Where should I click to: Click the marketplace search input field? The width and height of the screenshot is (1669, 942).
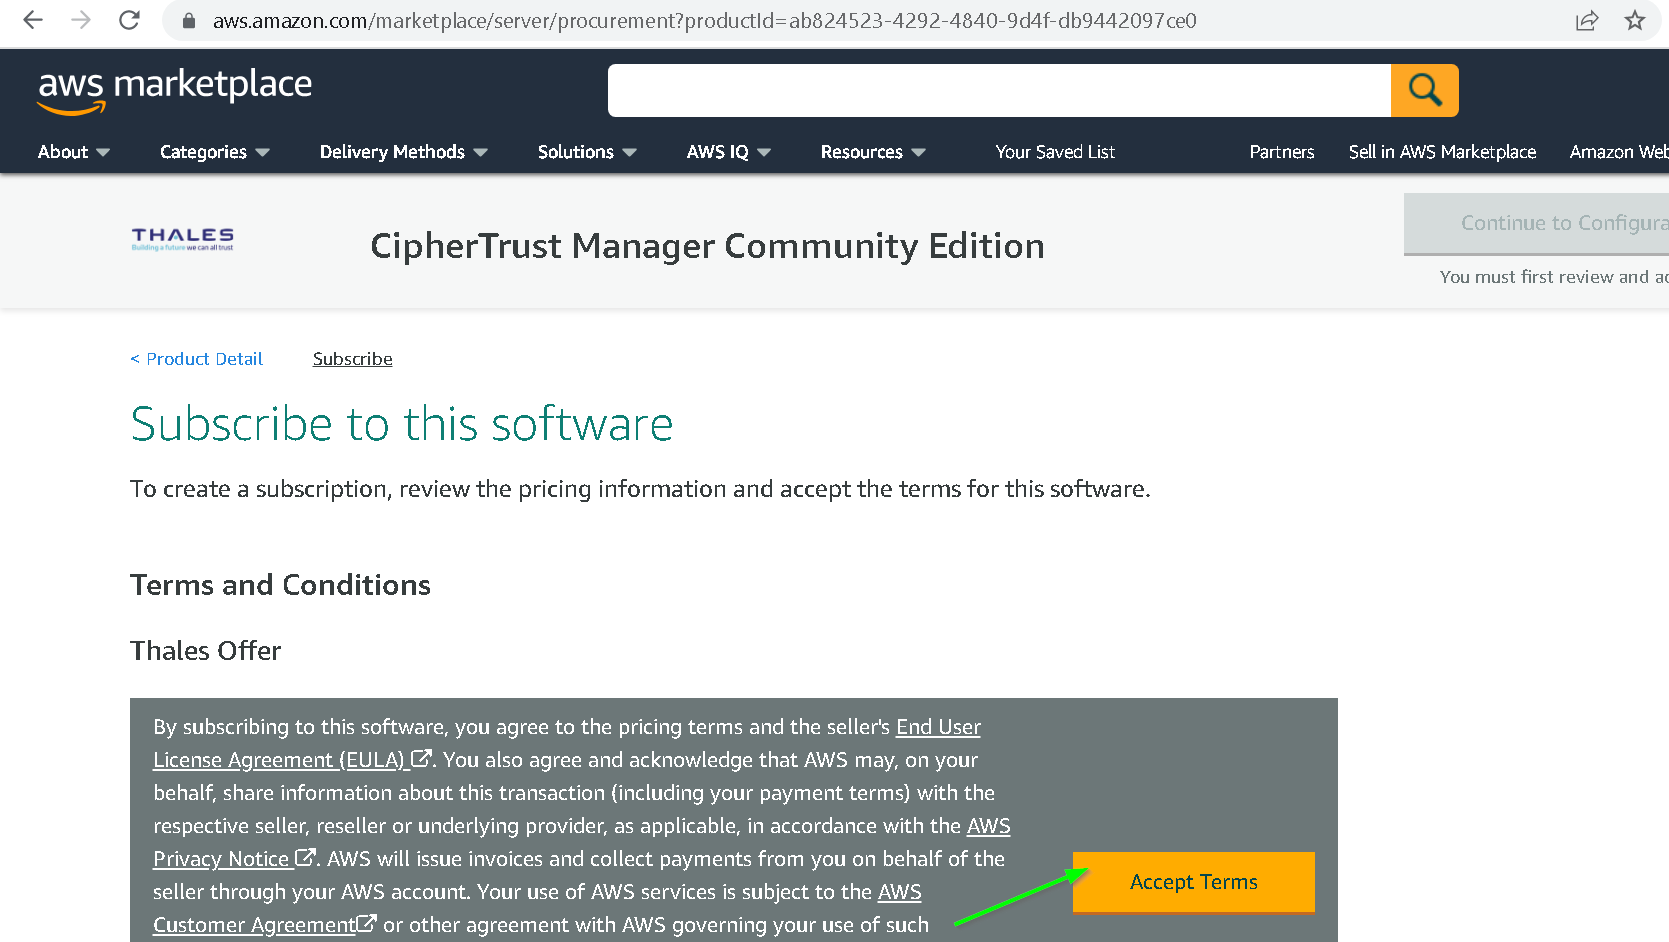coord(999,90)
